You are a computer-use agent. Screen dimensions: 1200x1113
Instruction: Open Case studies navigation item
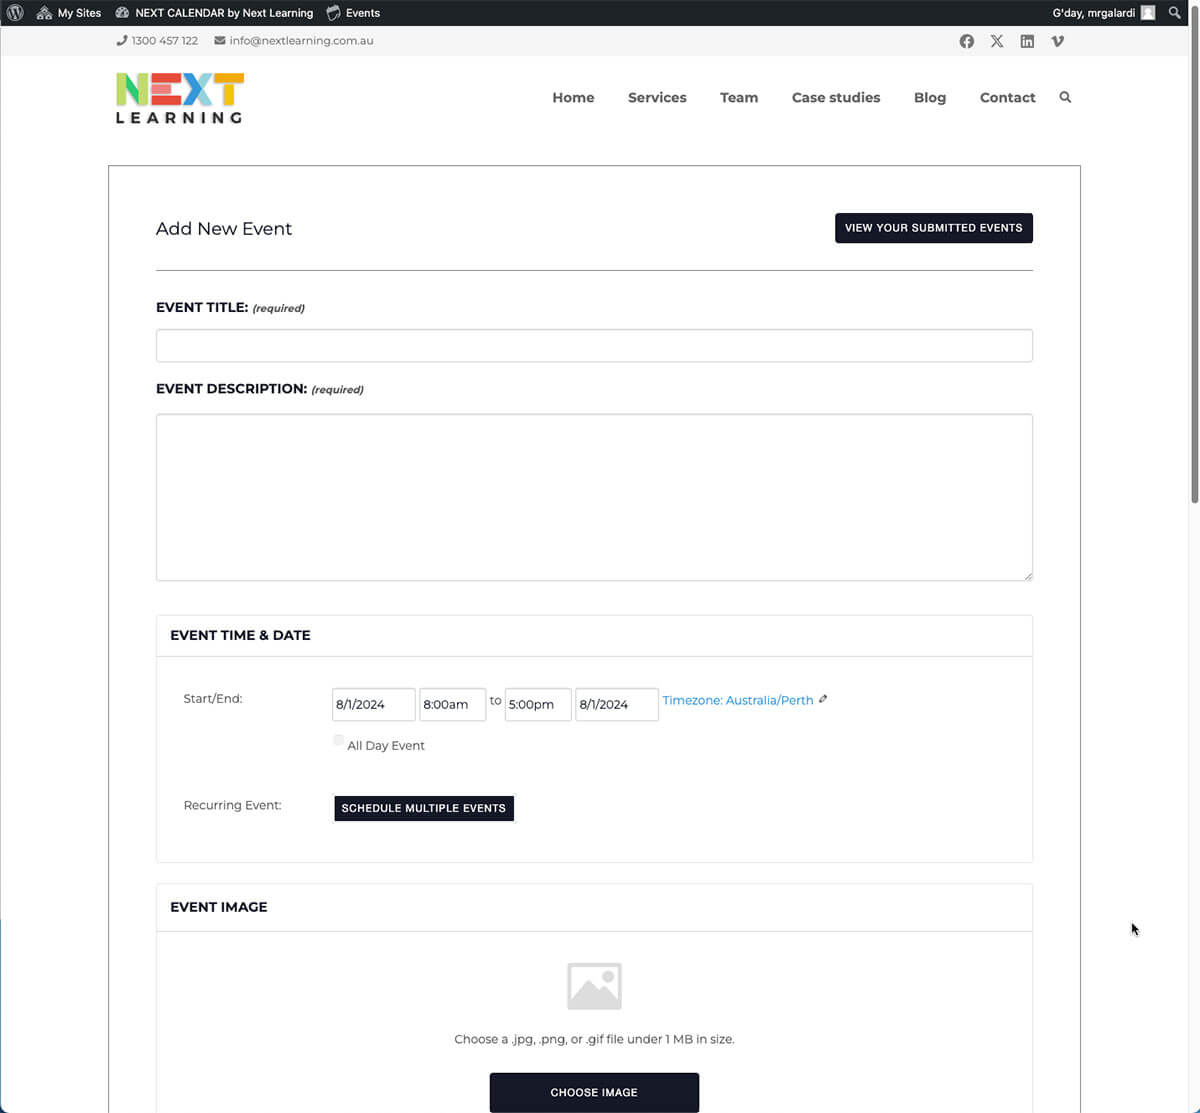click(836, 97)
